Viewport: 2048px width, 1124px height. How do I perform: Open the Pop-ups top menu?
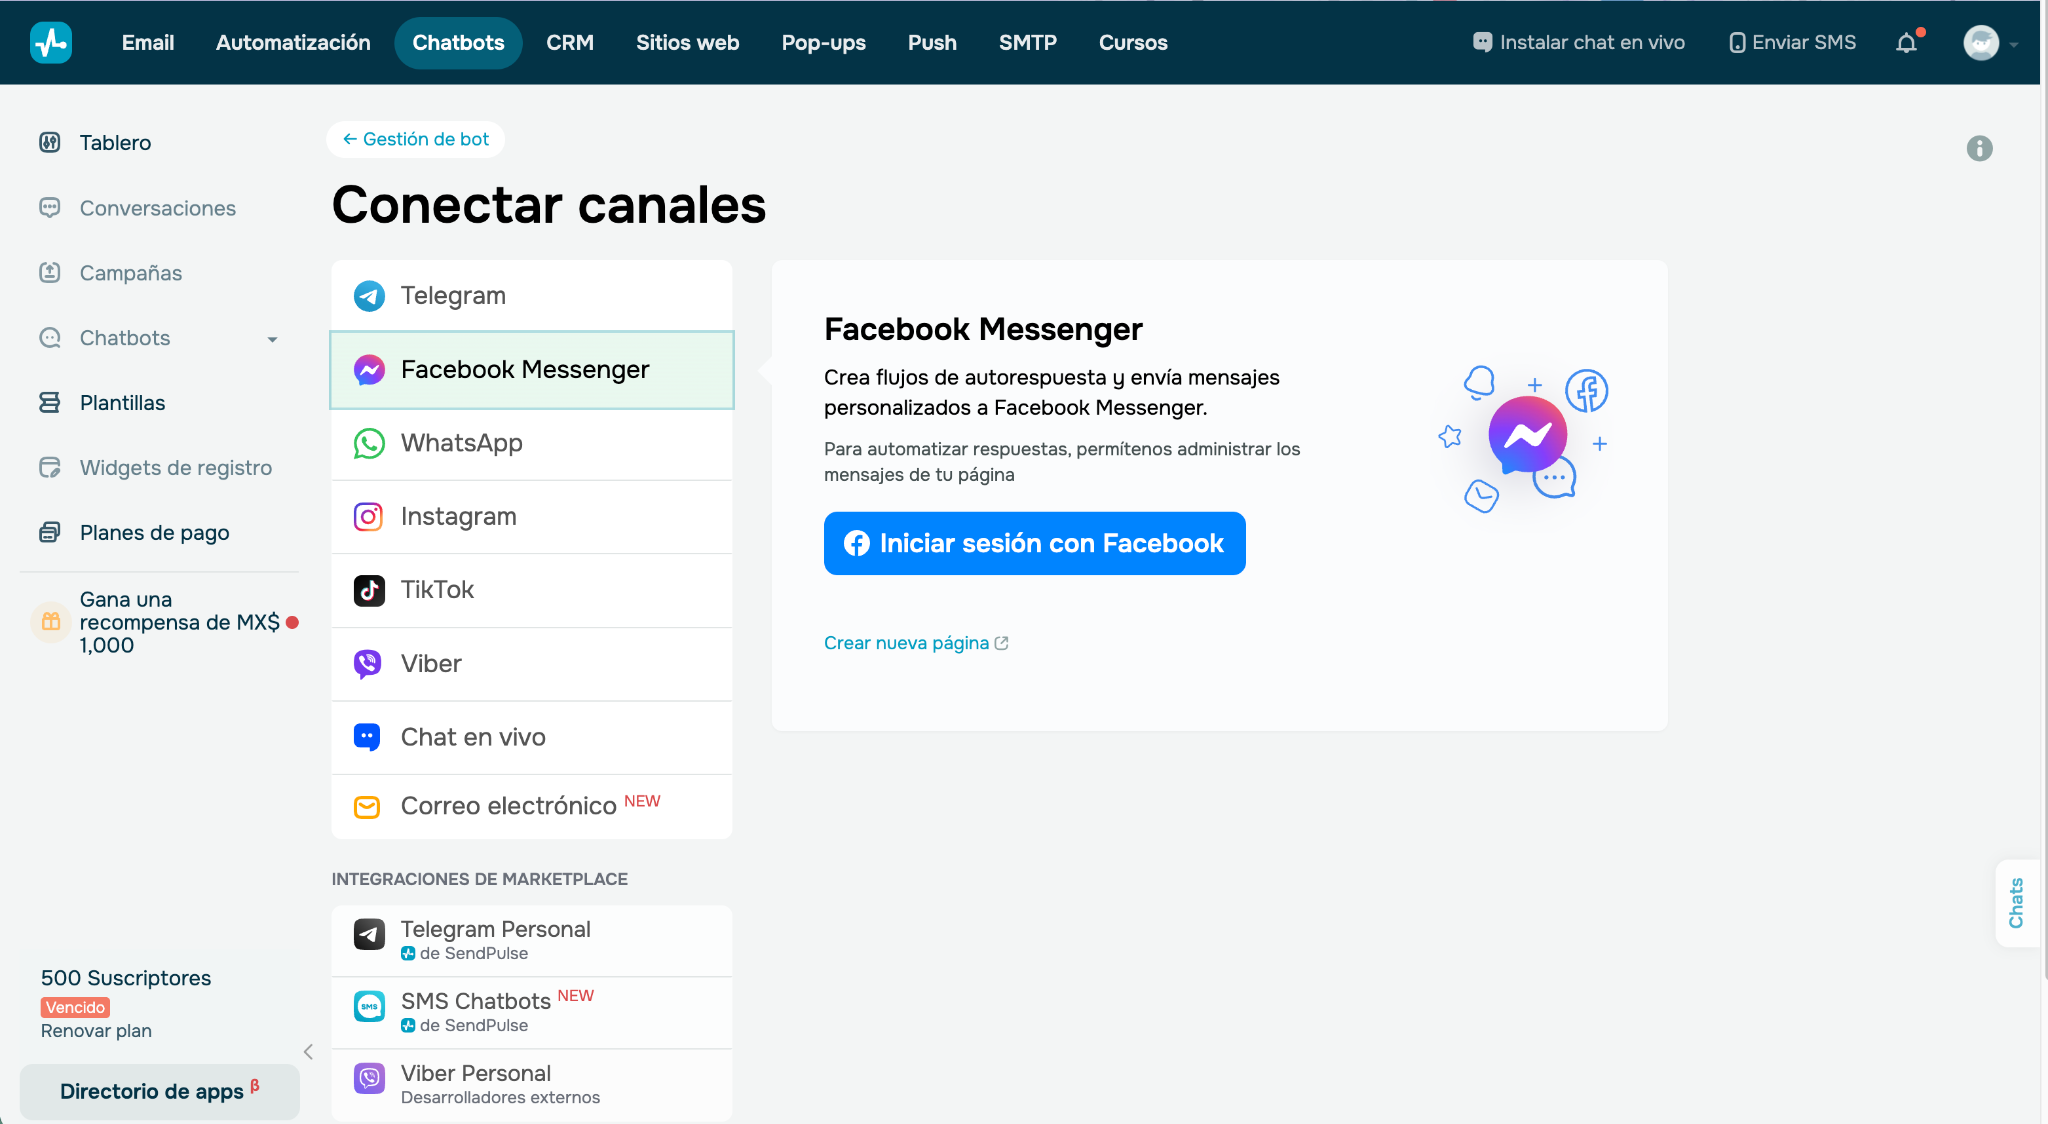click(x=824, y=42)
